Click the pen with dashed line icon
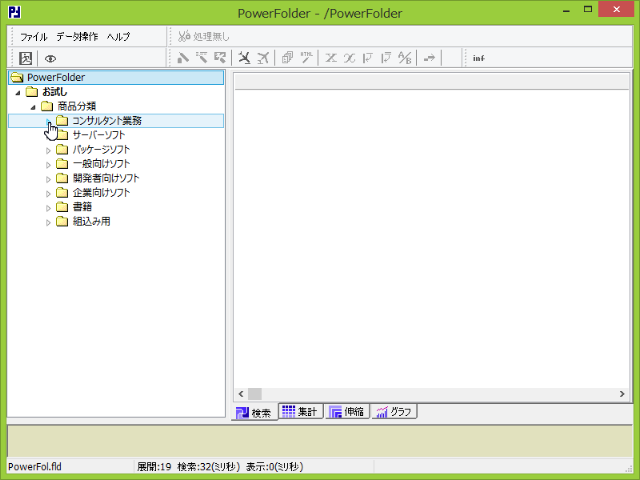640x480 pixels. pyautogui.click(x=202, y=58)
